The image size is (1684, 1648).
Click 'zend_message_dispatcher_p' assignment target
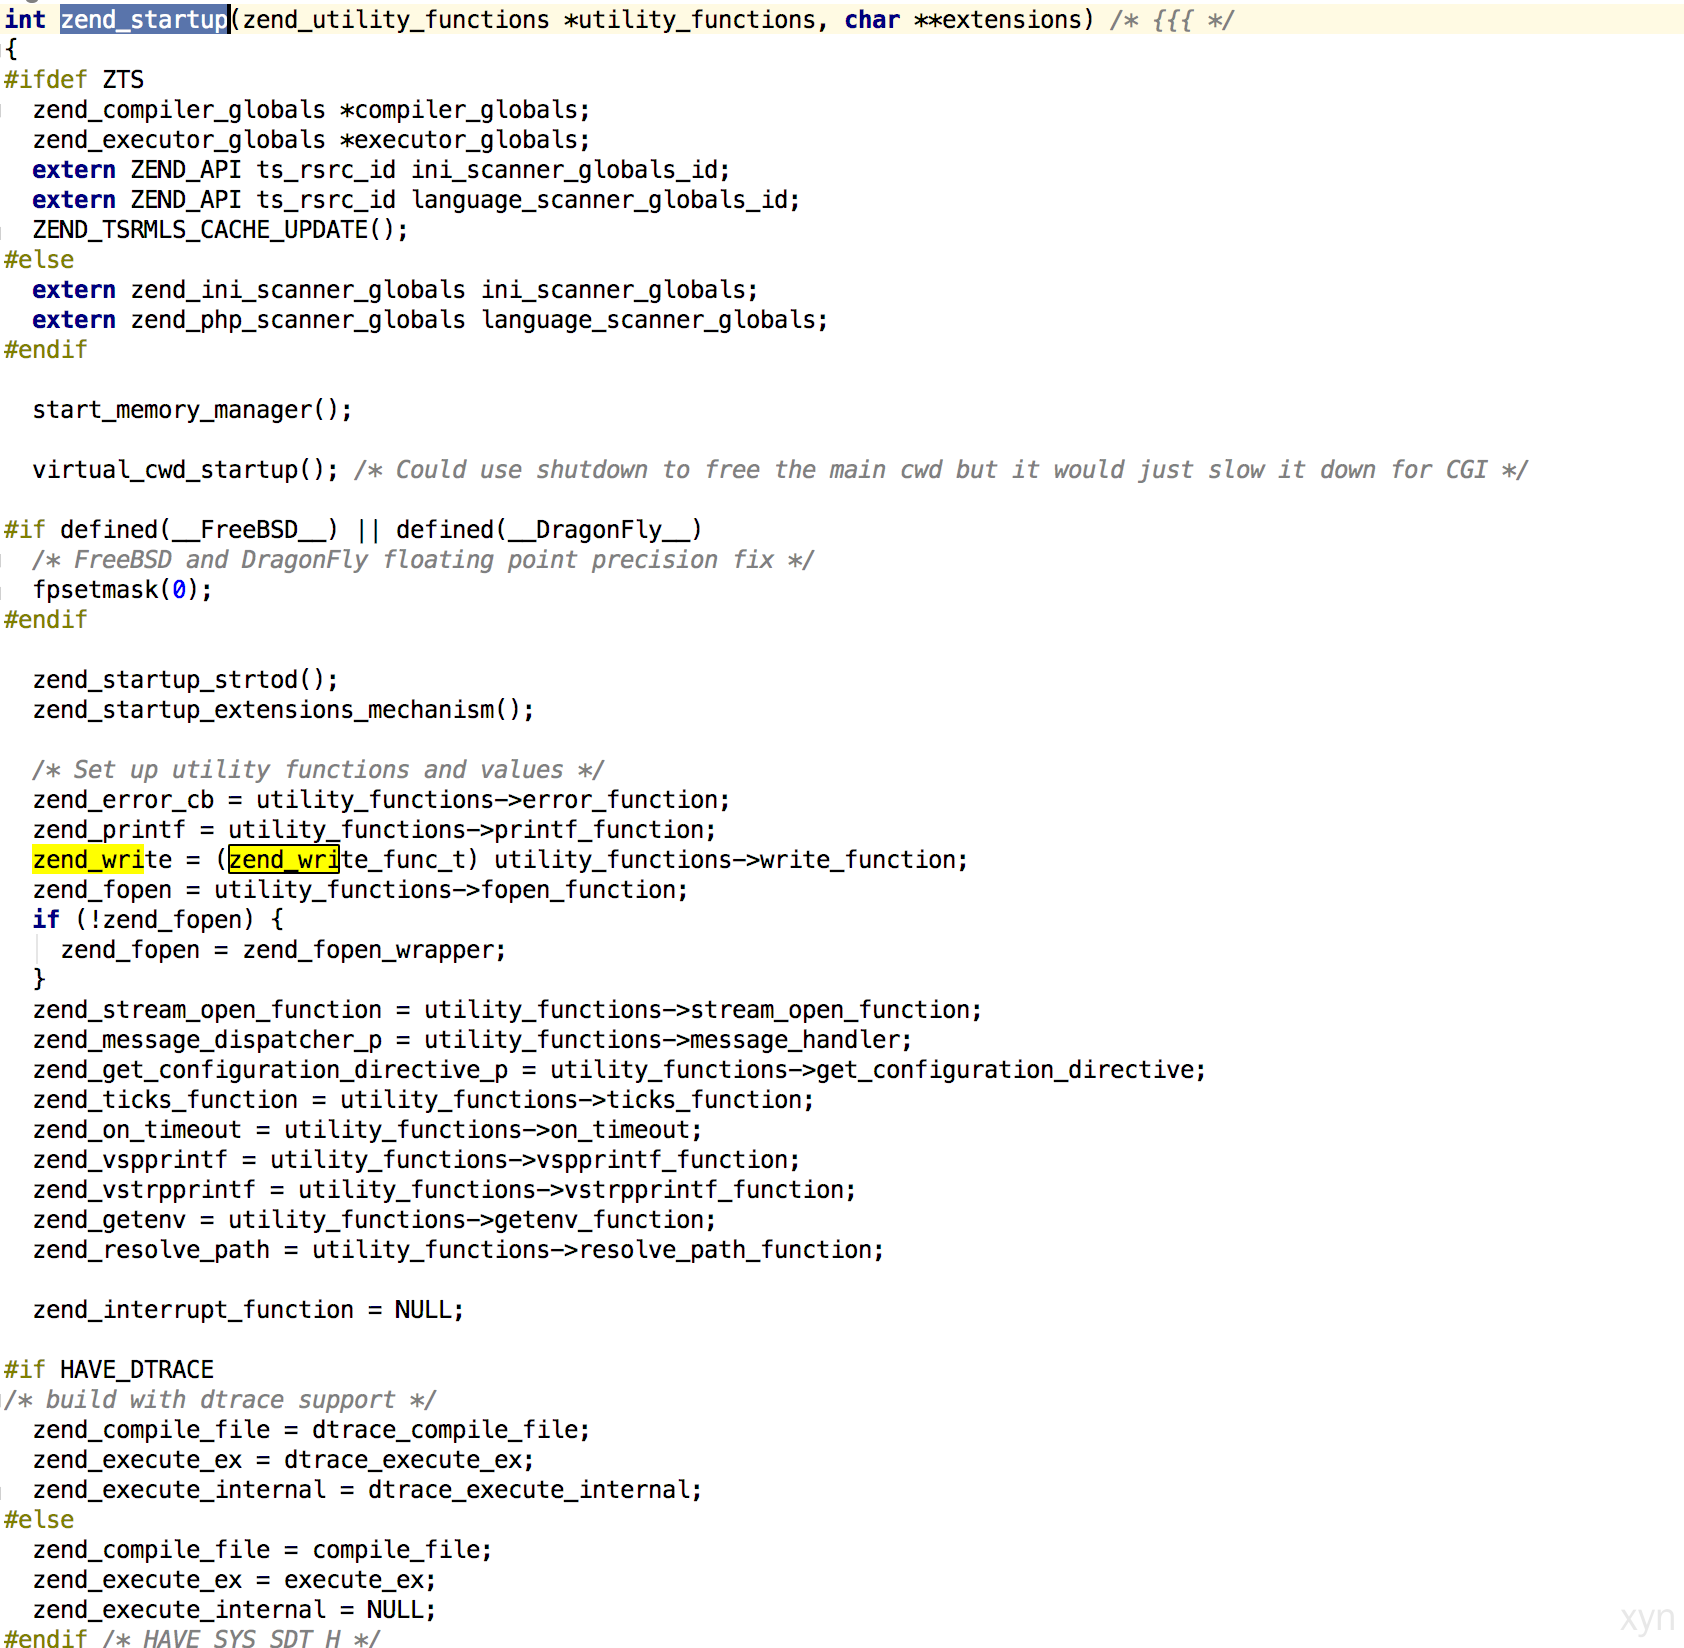[x=207, y=1040]
